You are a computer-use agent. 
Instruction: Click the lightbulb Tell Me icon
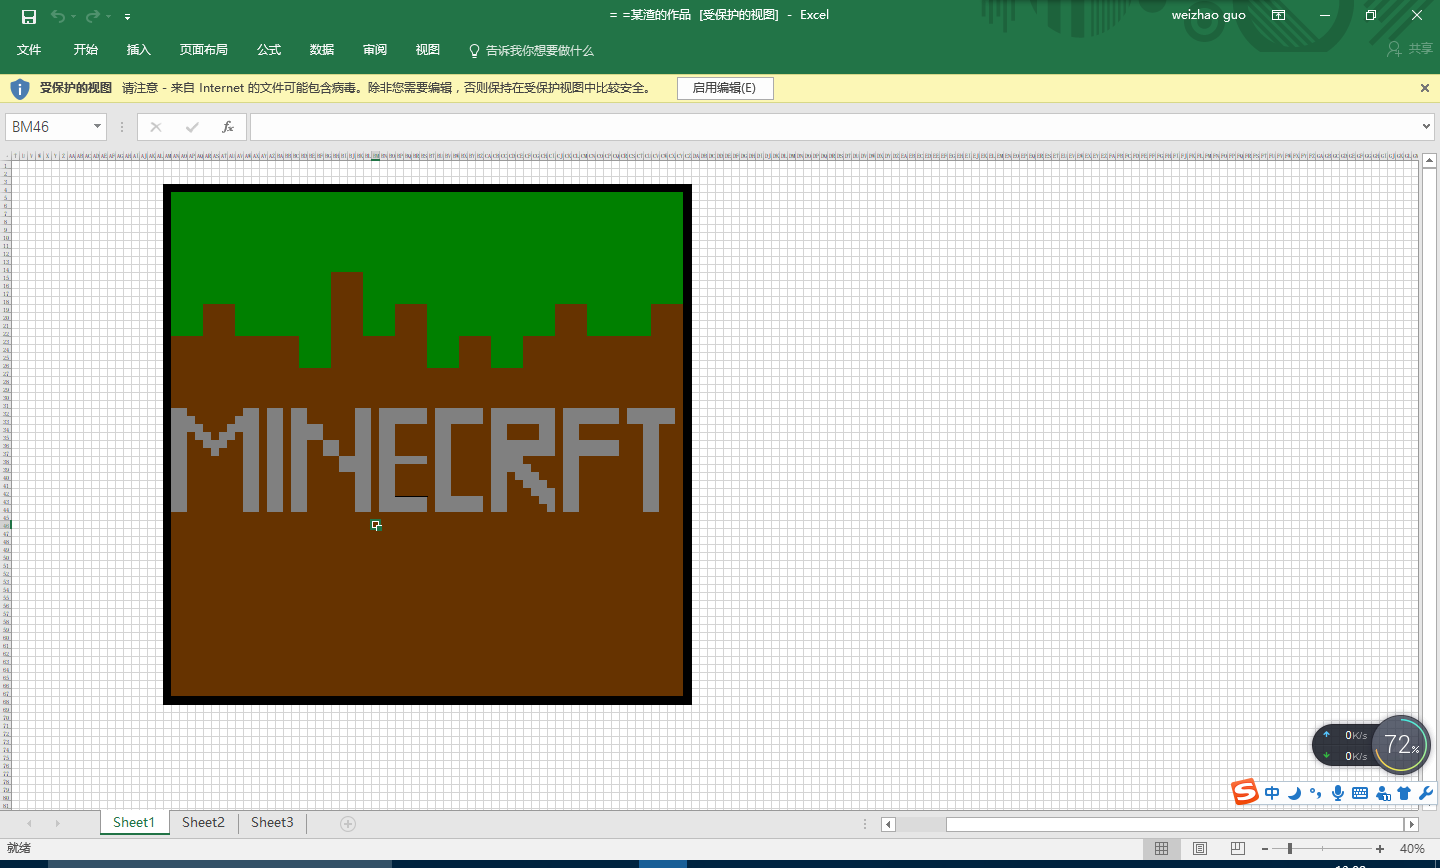click(x=474, y=50)
